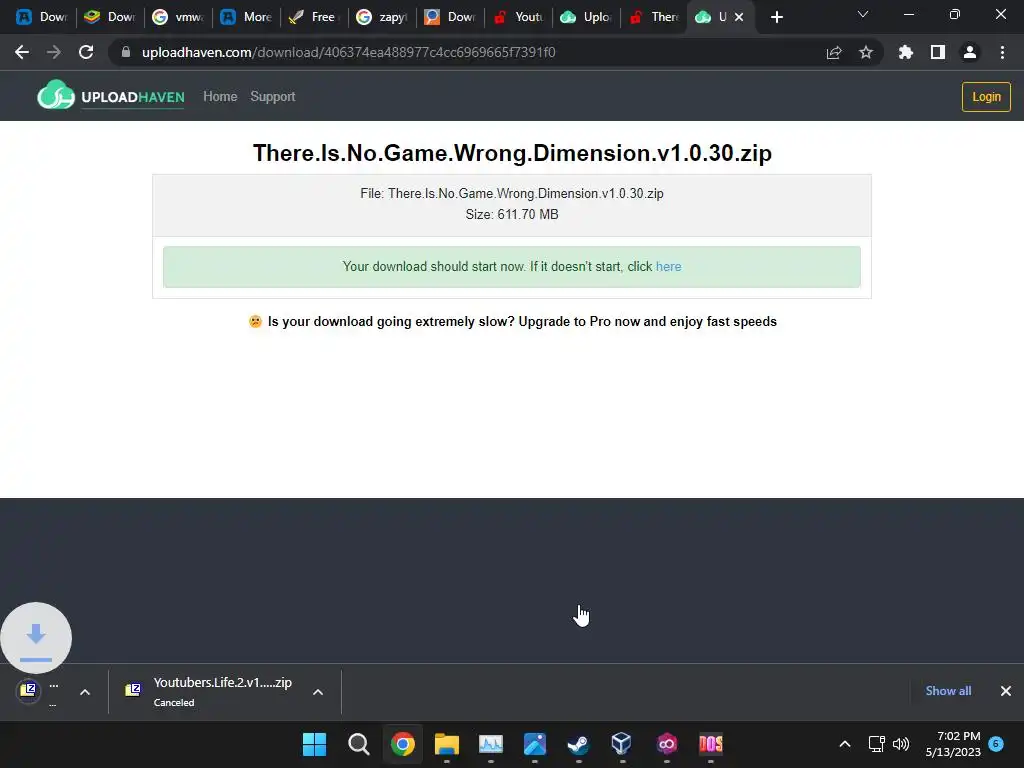Go back to the previous page

point(22,52)
